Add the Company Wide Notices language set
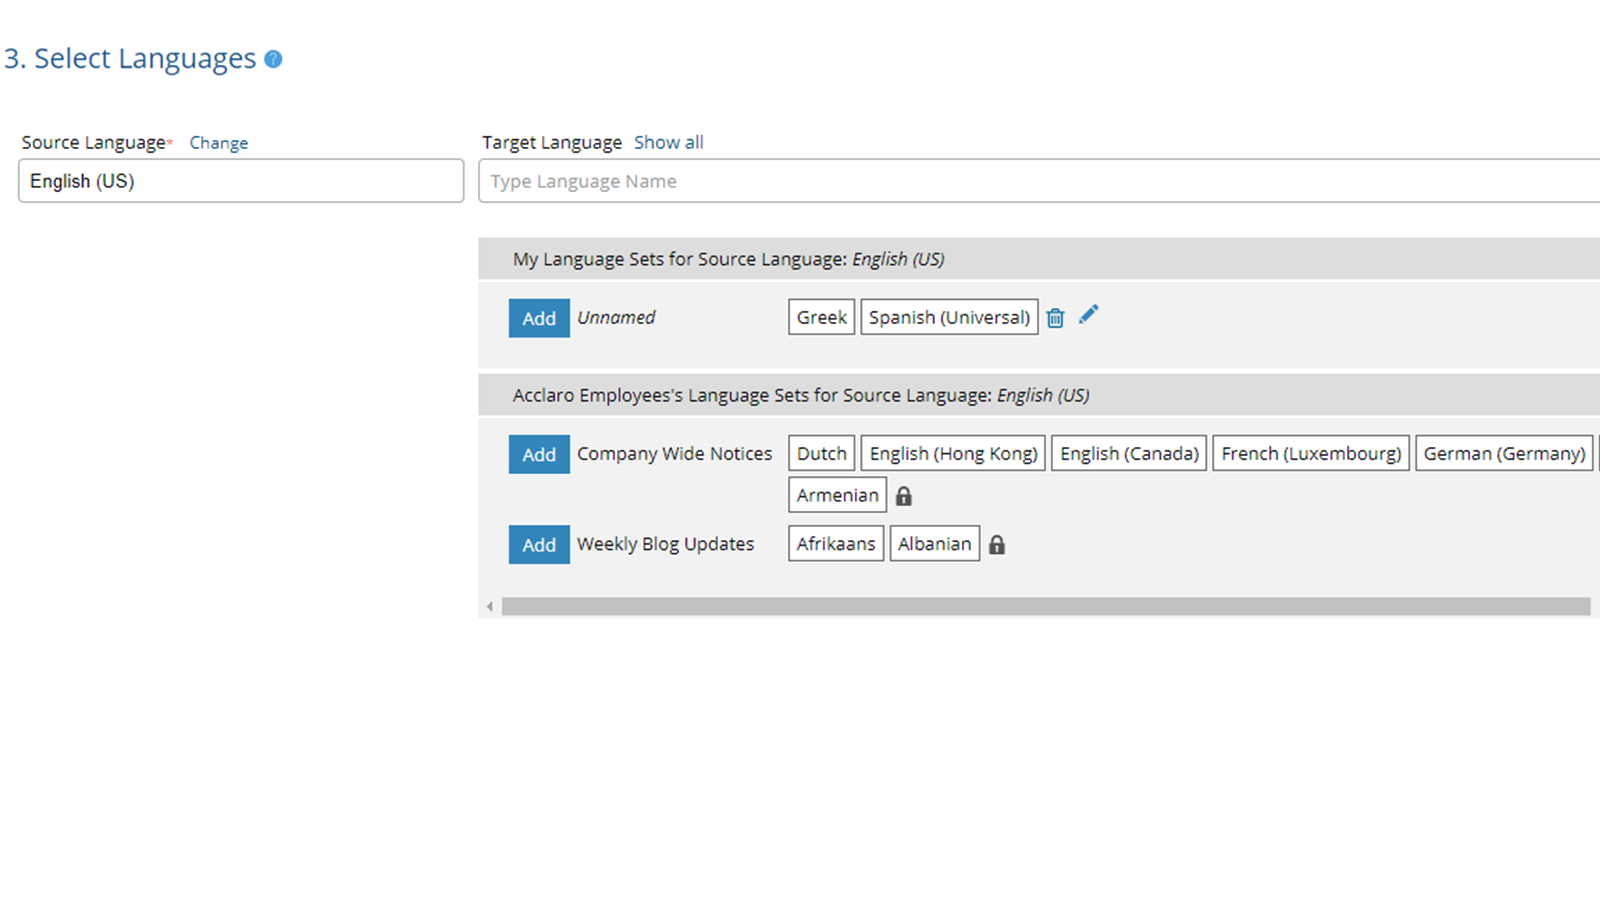1600x900 pixels. pos(539,454)
